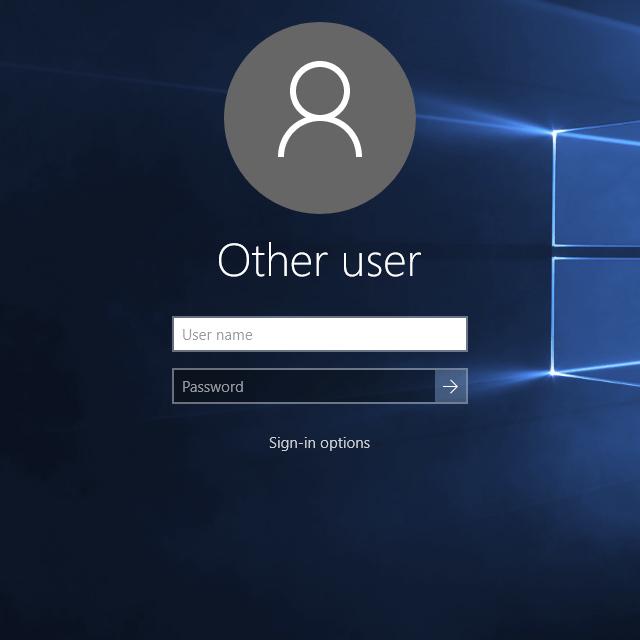Screen dimensions: 640x640
Task: Click the lower Windows logo pane on wallpaper
Action: click(598, 314)
